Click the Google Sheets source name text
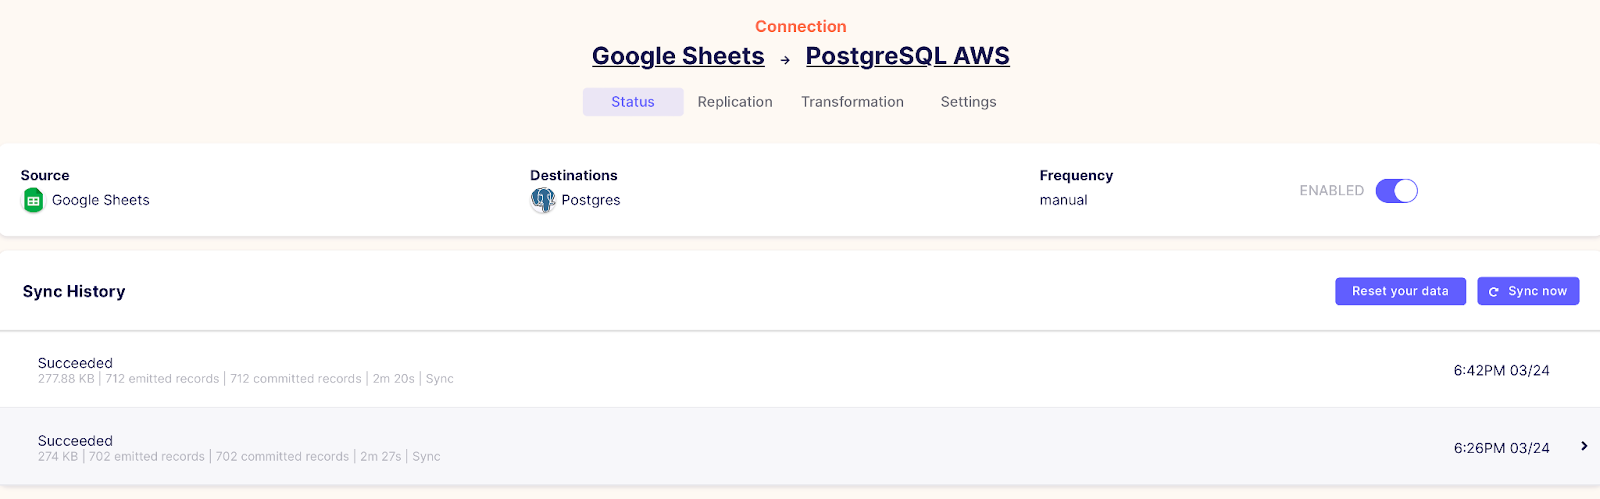 pyautogui.click(x=101, y=200)
